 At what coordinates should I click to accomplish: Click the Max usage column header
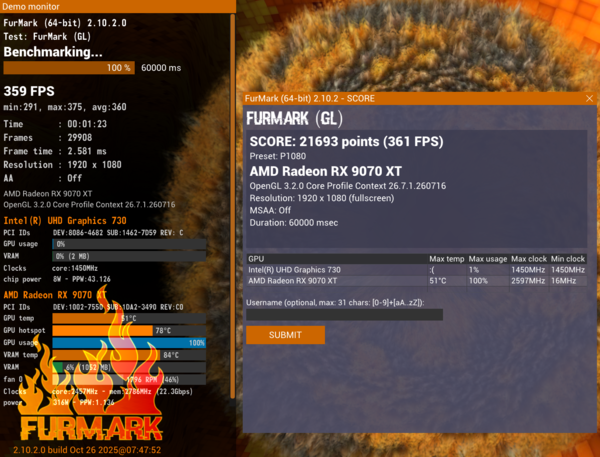pos(488,259)
